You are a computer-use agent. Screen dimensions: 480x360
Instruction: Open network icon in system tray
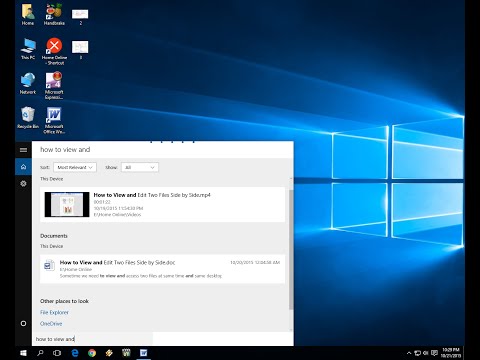click(x=417, y=353)
